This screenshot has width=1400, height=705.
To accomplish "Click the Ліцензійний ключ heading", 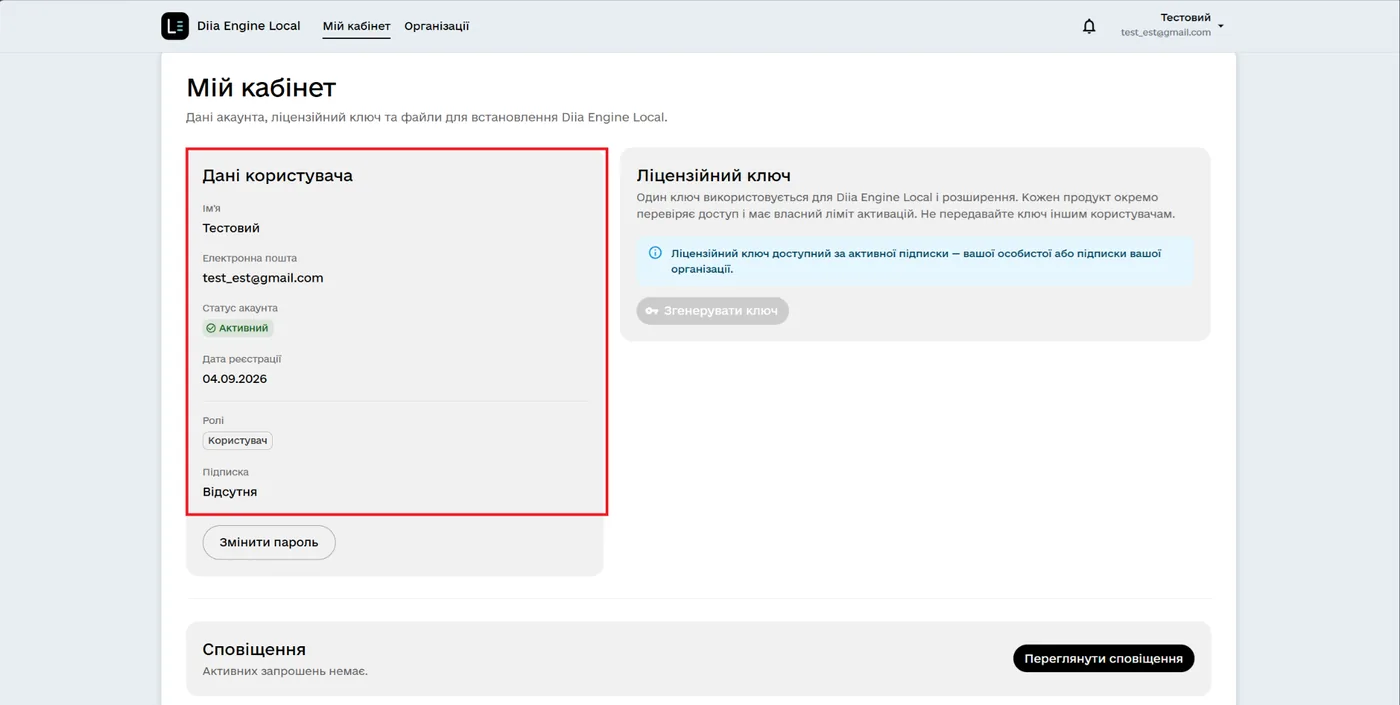I will 714,176.
